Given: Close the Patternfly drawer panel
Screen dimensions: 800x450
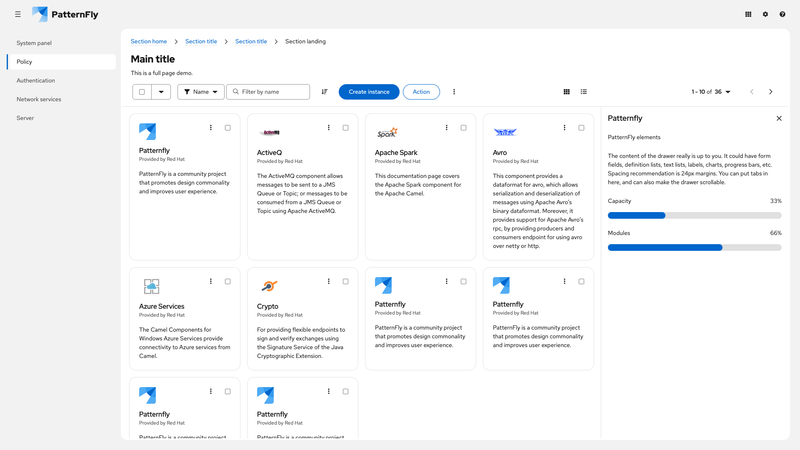Looking at the screenshot, I should click(779, 118).
